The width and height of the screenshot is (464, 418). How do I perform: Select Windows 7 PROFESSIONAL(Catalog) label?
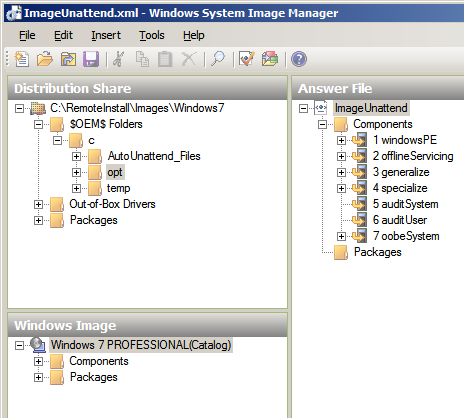141,345
